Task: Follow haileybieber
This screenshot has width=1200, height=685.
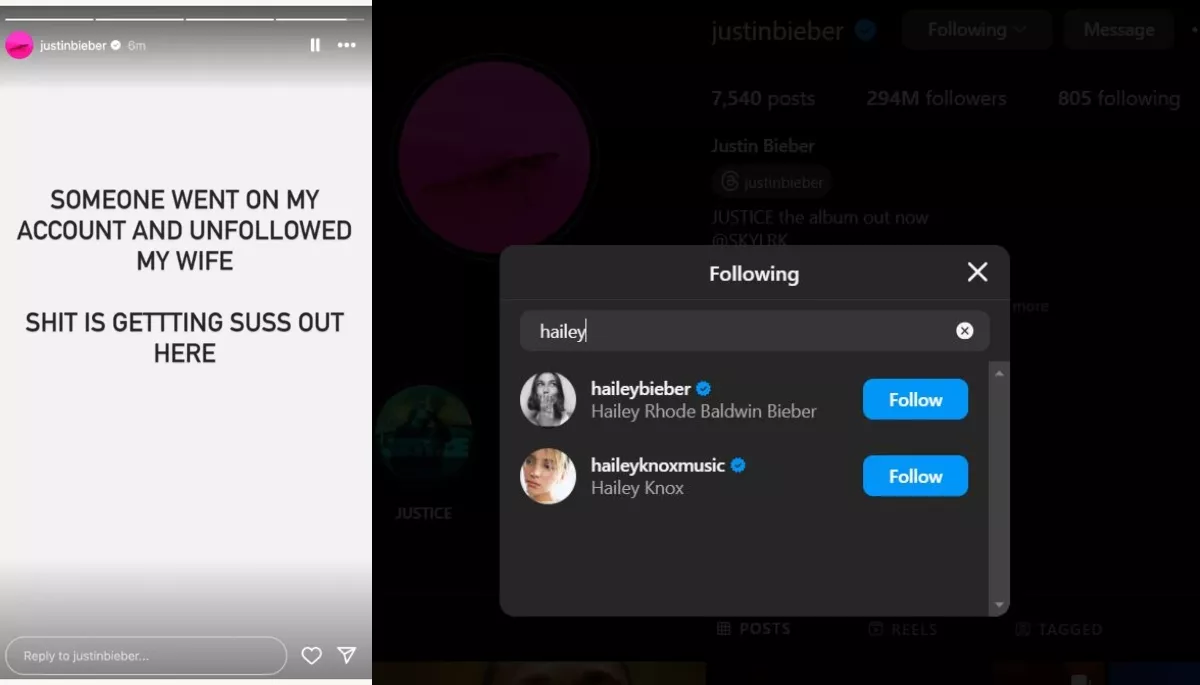Action: click(x=915, y=399)
